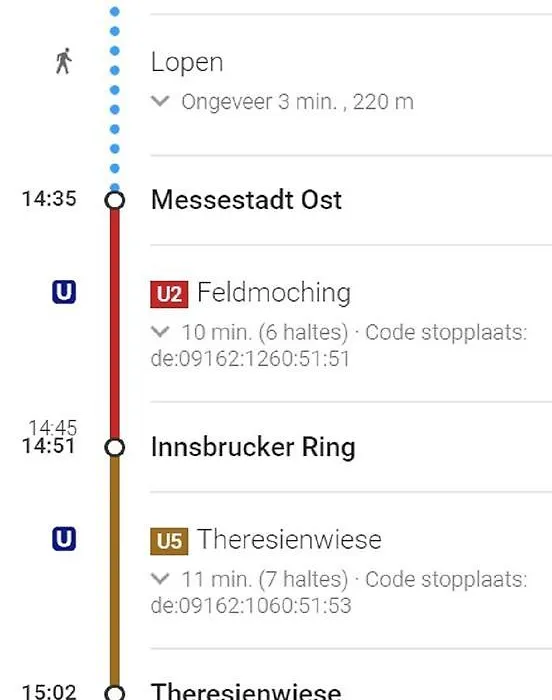Open the Theresienwiese arrival station name
Image resolution: width=552 pixels, height=700 pixels.
point(246,691)
